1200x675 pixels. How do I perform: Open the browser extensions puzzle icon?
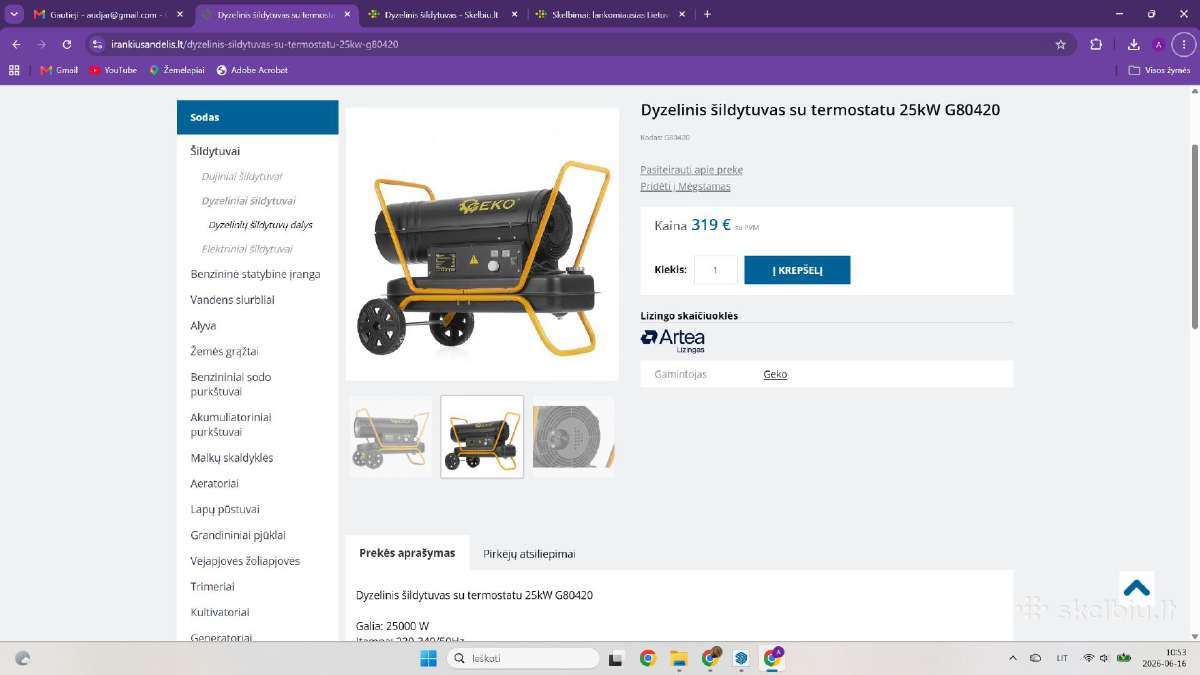pyautogui.click(x=1096, y=44)
